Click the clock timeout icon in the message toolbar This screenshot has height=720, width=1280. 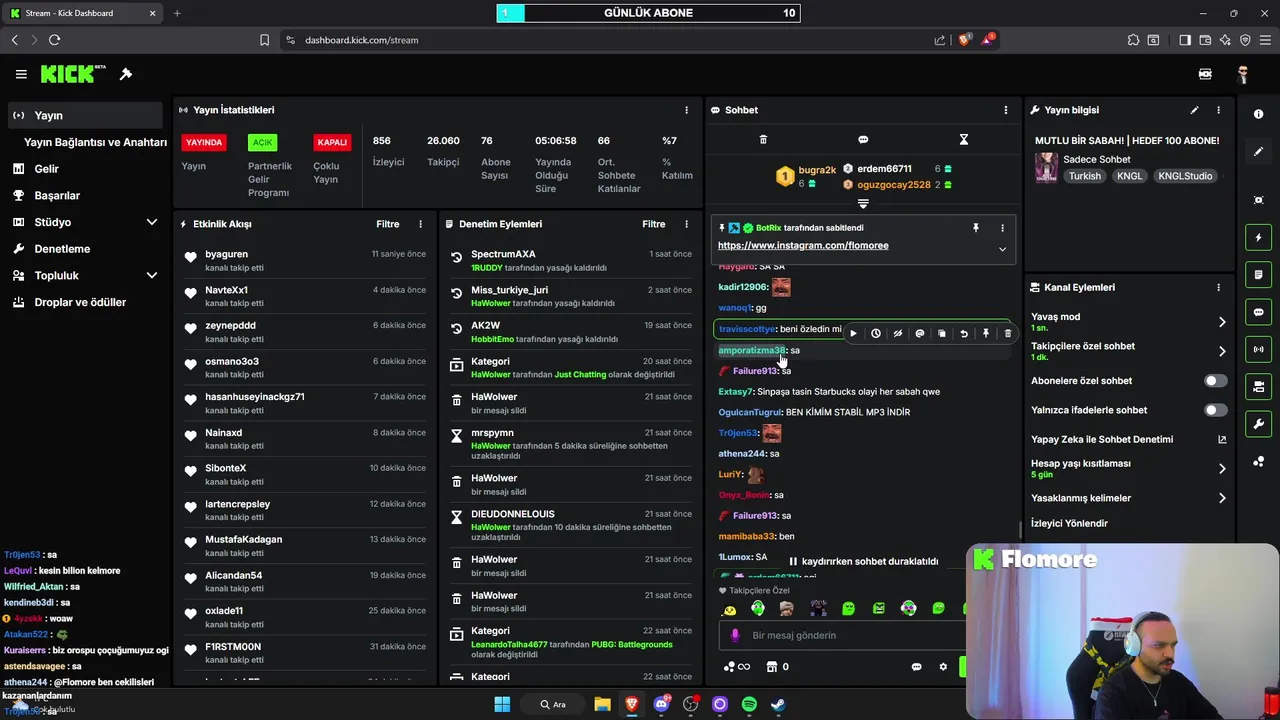(x=875, y=334)
